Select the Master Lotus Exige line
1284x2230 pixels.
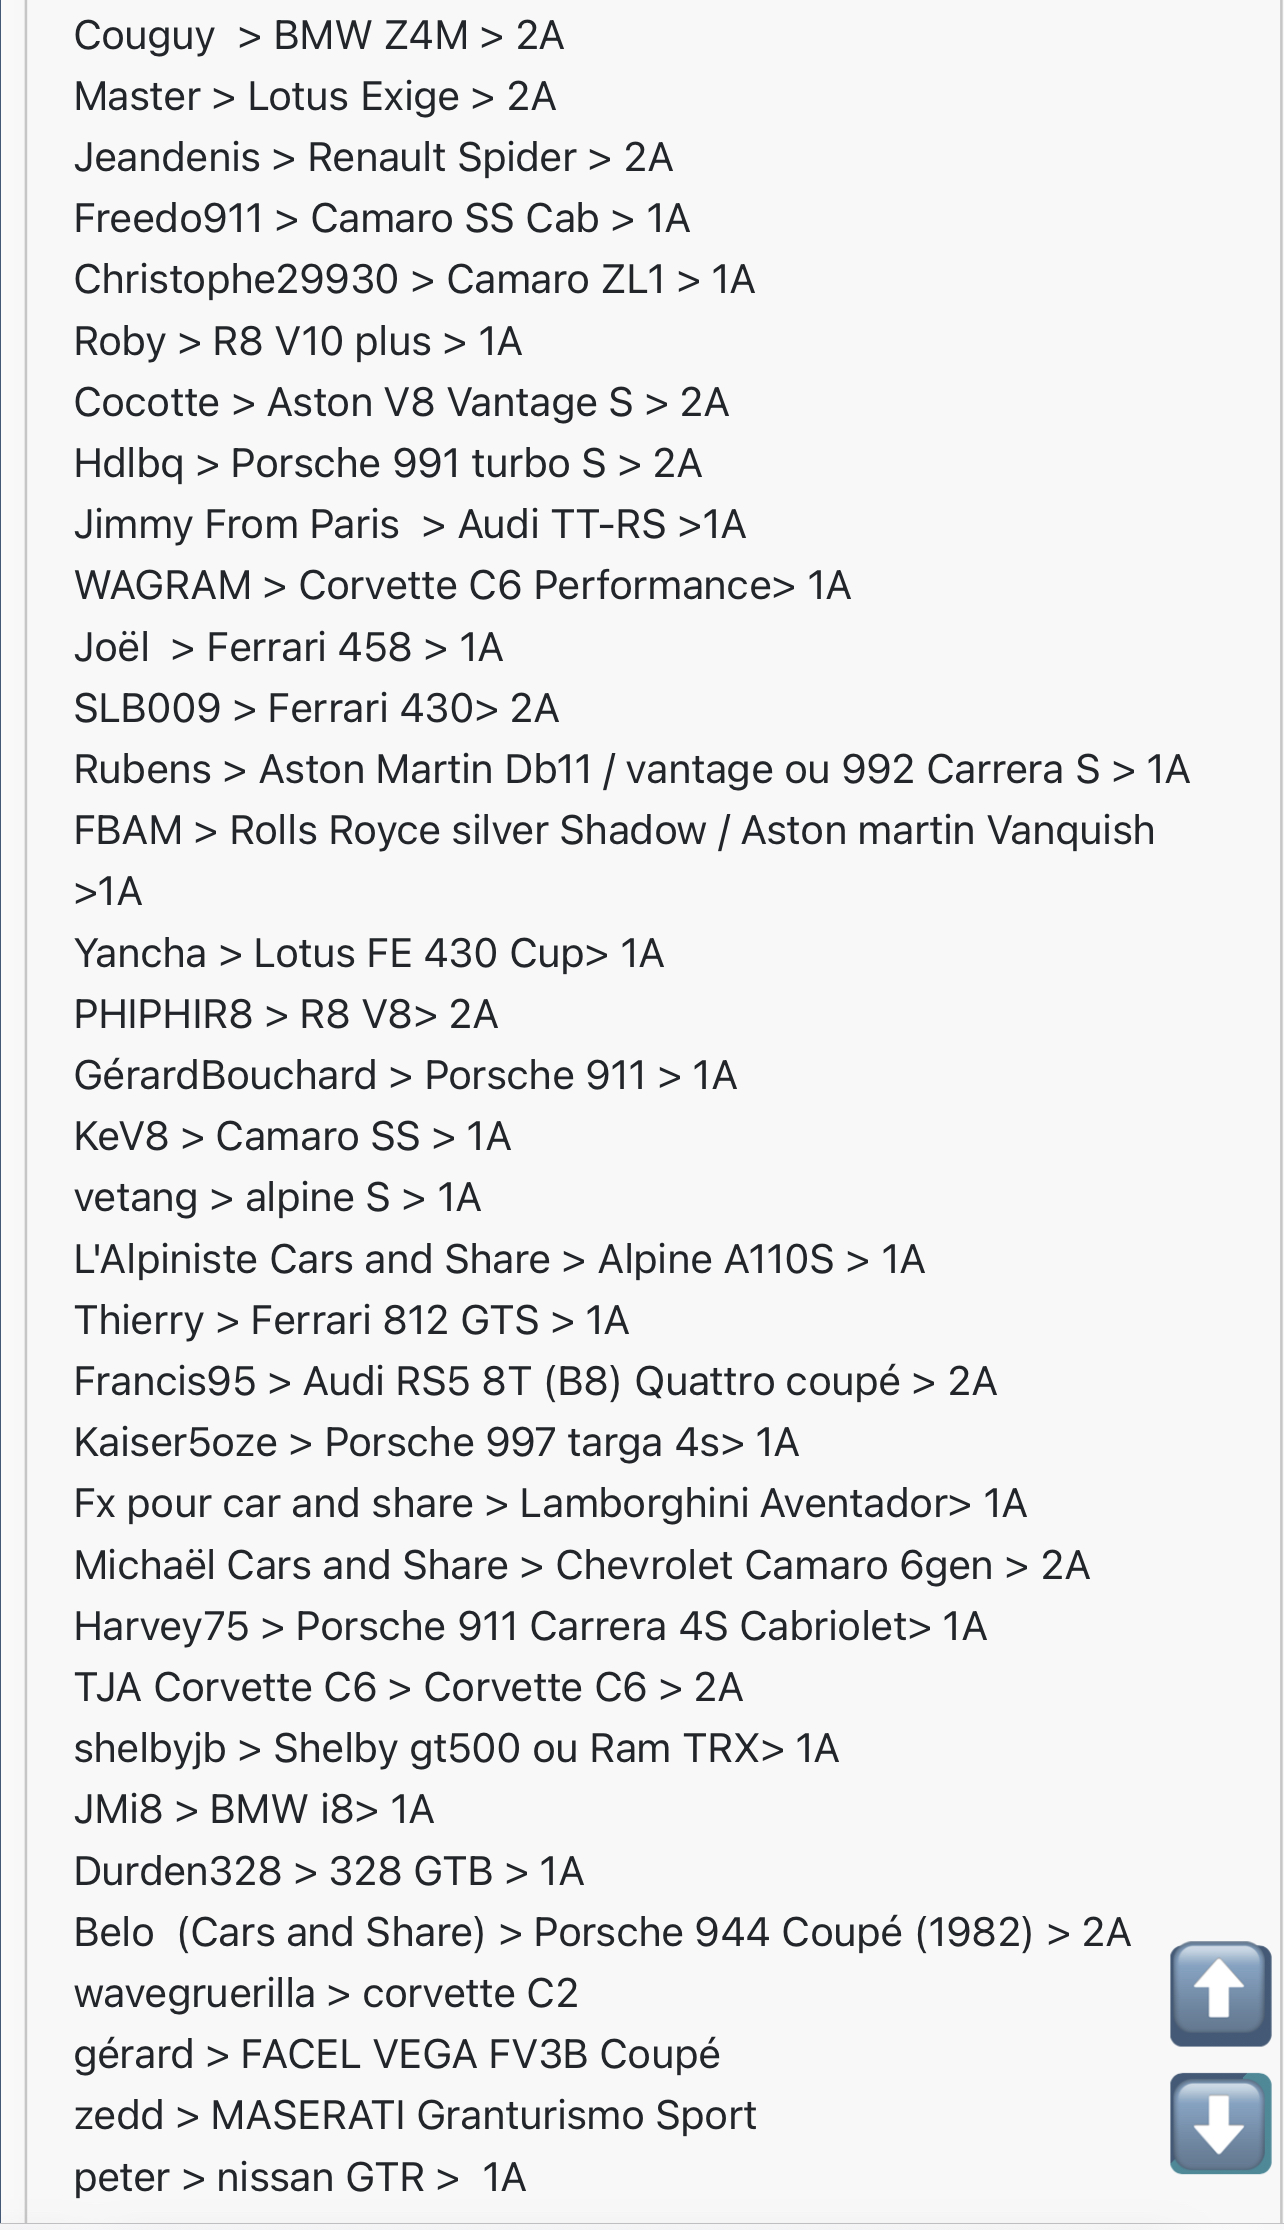click(x=315, y=97)
